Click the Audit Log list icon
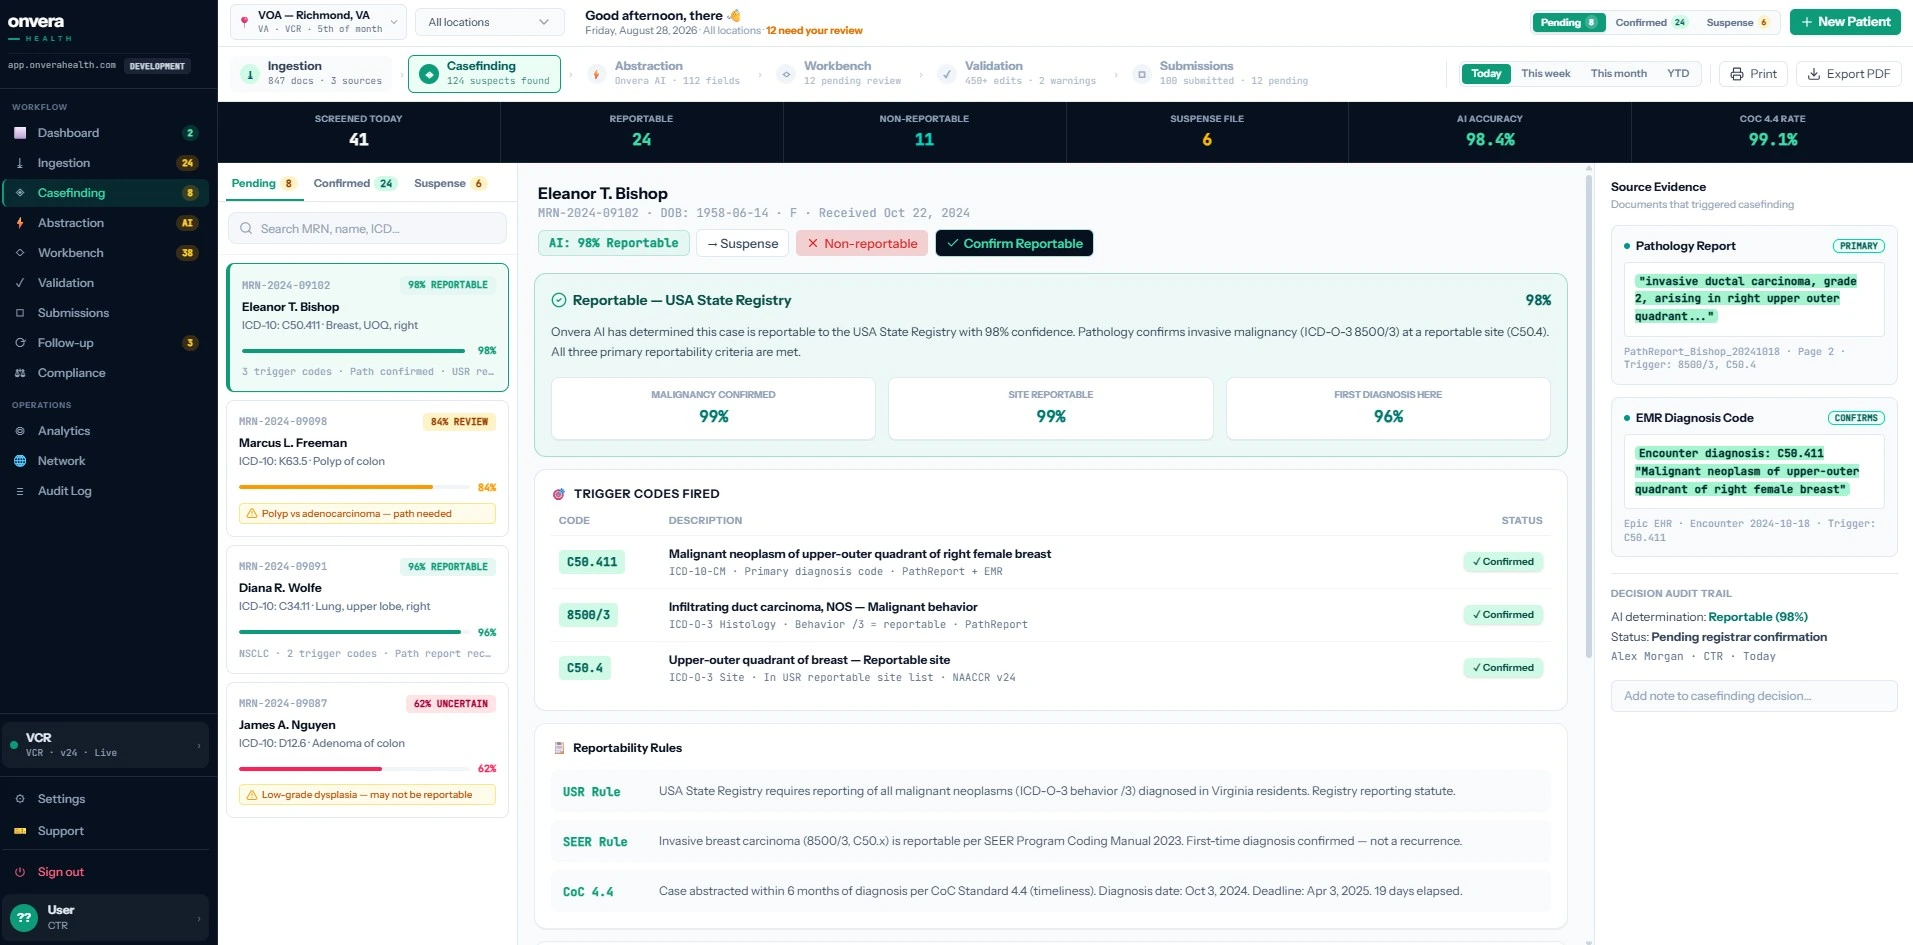 pos(20,491)
